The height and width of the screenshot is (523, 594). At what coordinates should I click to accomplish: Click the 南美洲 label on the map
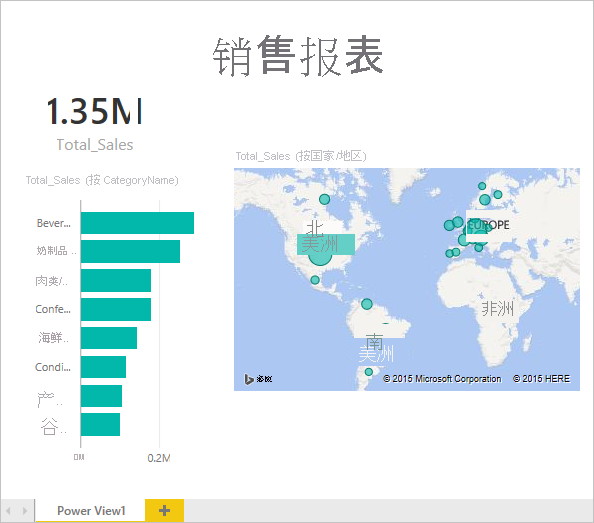click(x=376, y=348)
